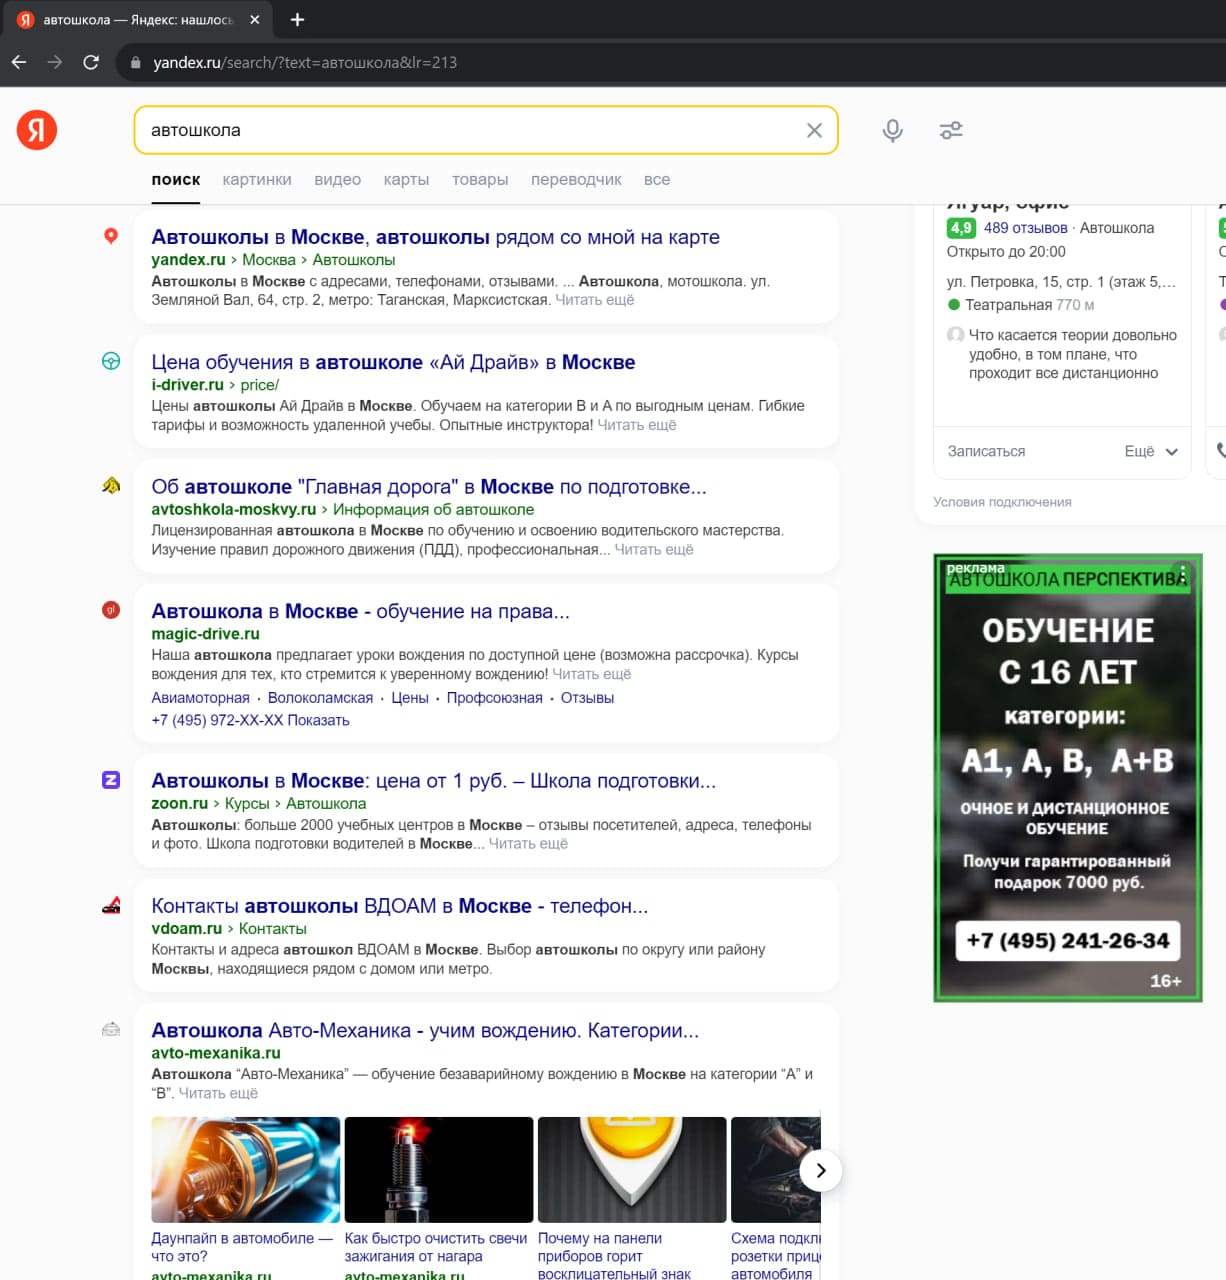Screen dimensions: 1226x1280
Task: Start voice search with microphone icon
Action: pos(892,130)
